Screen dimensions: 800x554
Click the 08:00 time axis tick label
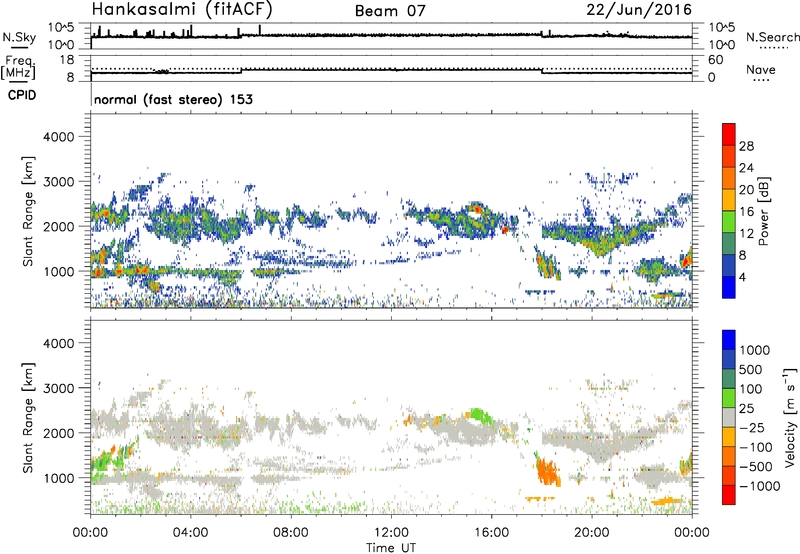pyautogui.click(x=291, y=533)
